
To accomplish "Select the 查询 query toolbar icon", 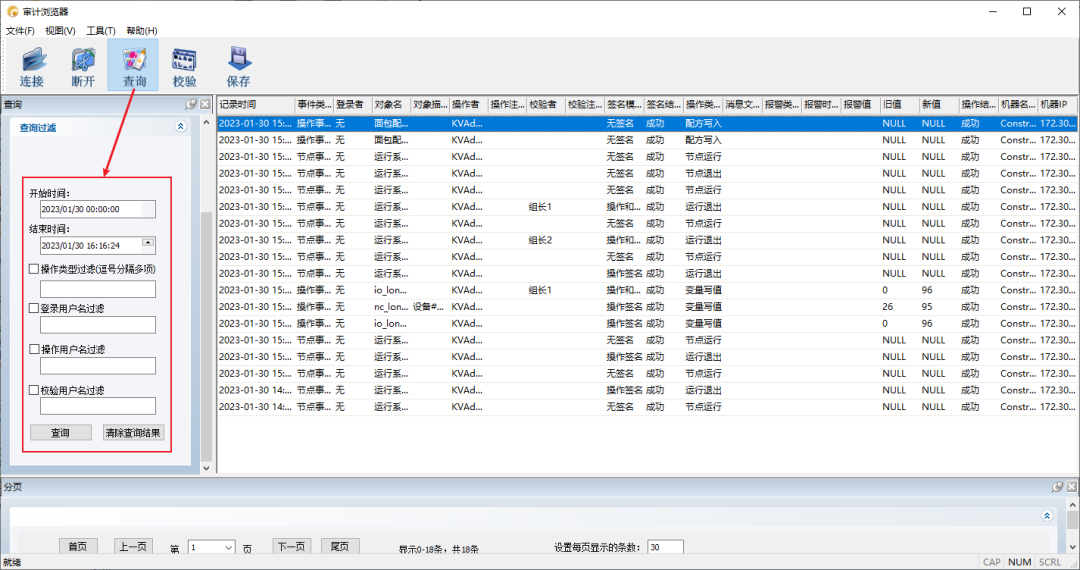I will 134,66.
